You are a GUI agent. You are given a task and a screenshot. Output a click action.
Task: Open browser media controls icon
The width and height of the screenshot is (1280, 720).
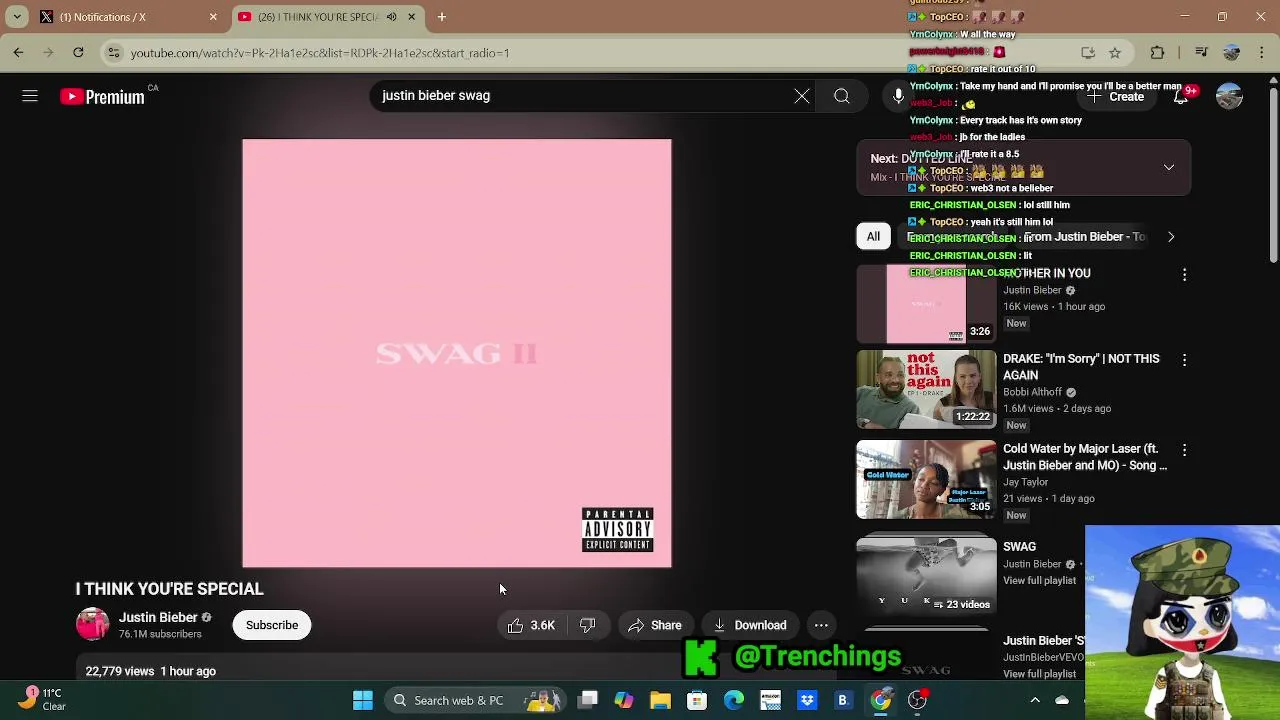[1202, 53]
